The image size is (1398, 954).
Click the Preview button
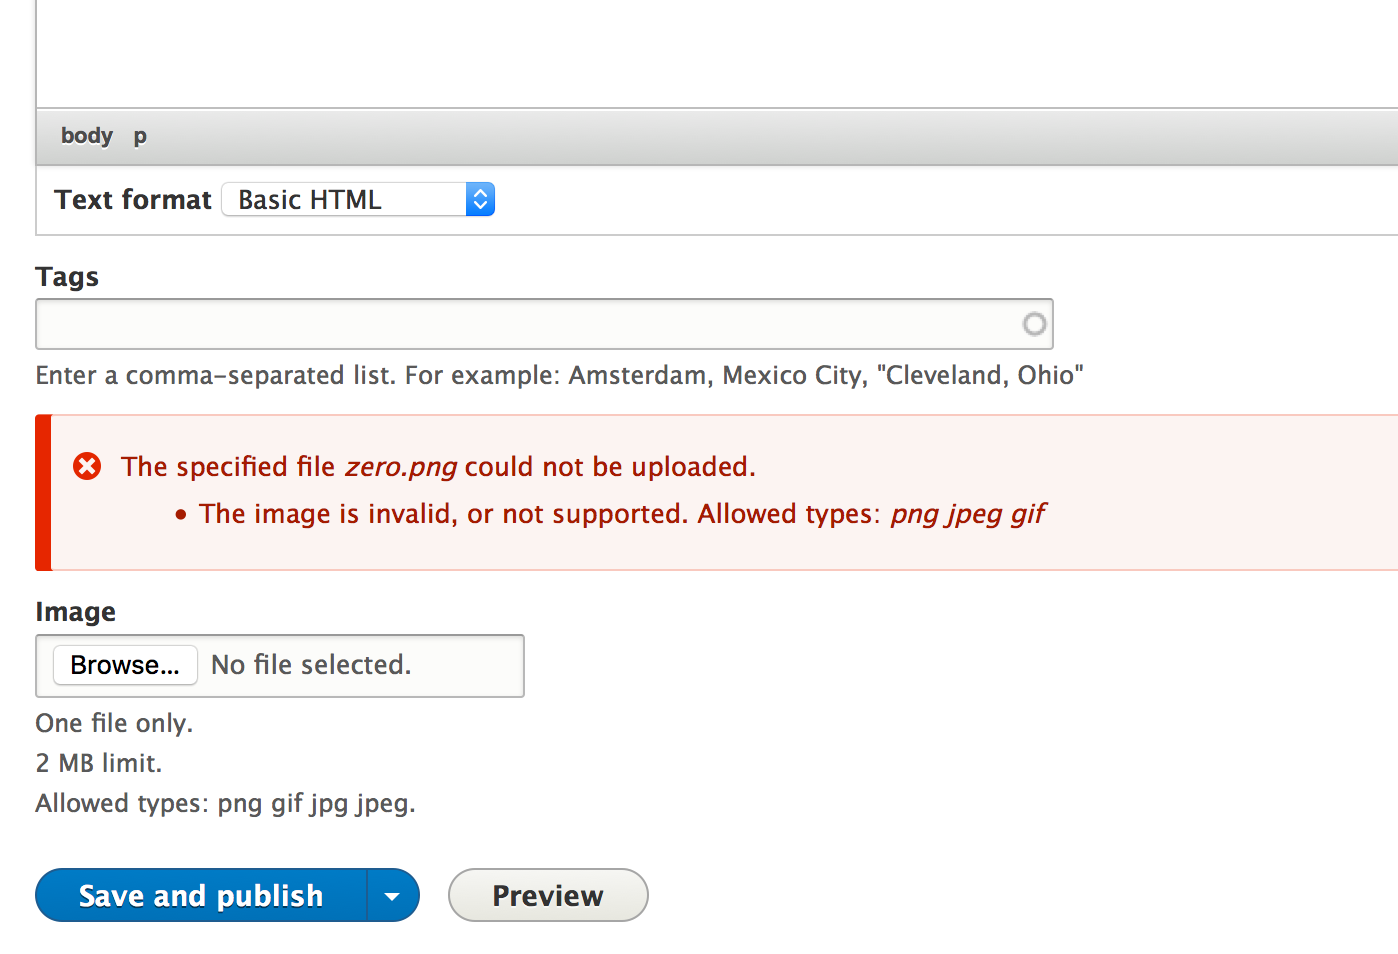(548, 895)
